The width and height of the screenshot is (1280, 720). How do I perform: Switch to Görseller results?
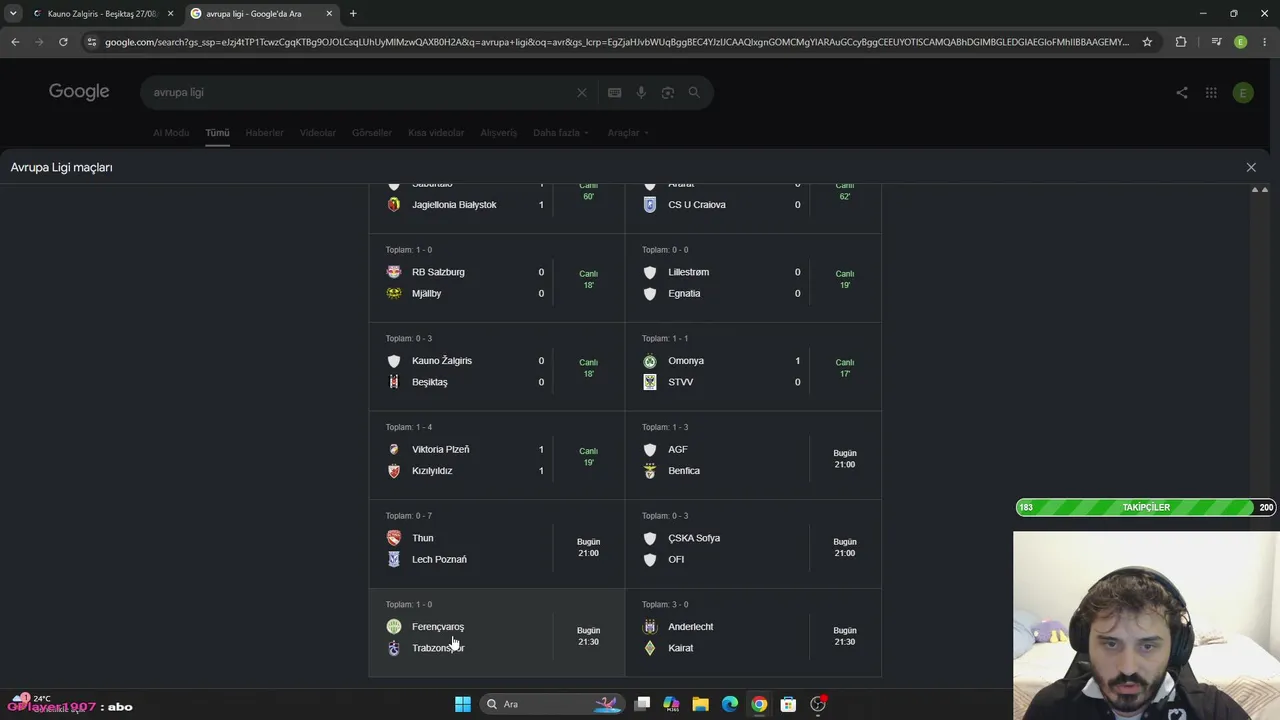click(372, 133)
